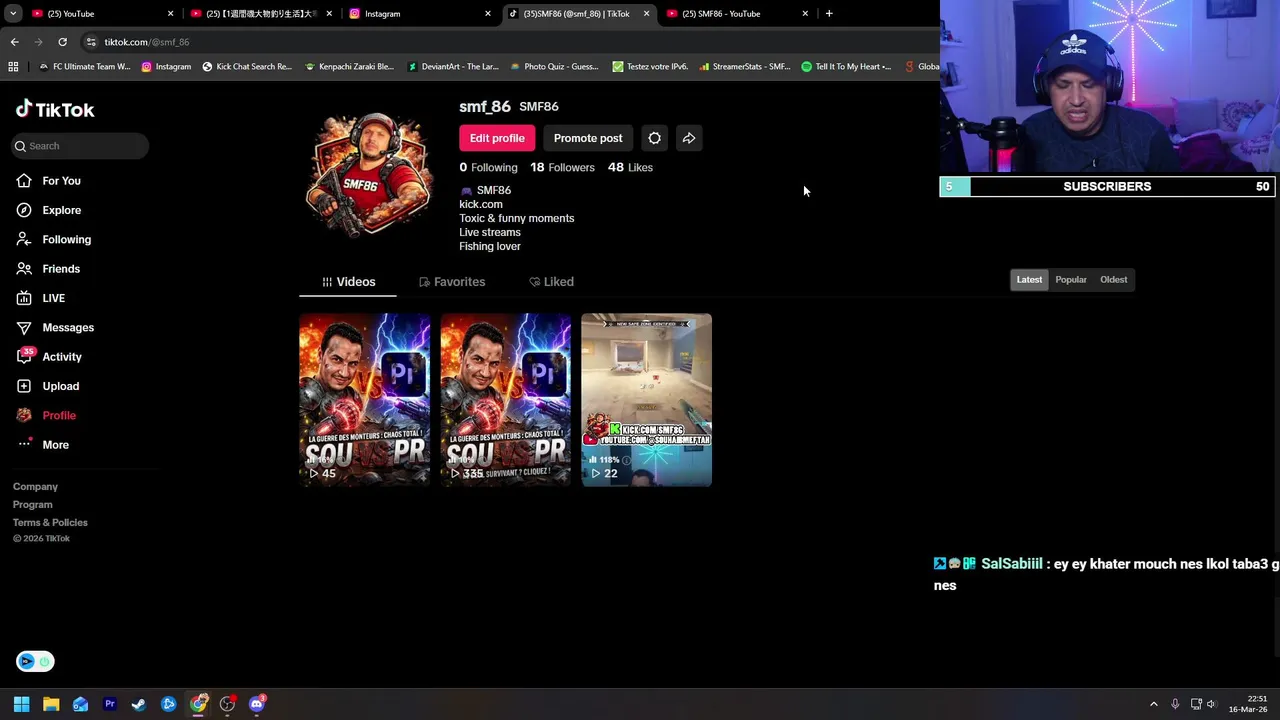Go back in browser history
The height and width of the screenshot is (720, 1280).
click(x=14, y=42)
